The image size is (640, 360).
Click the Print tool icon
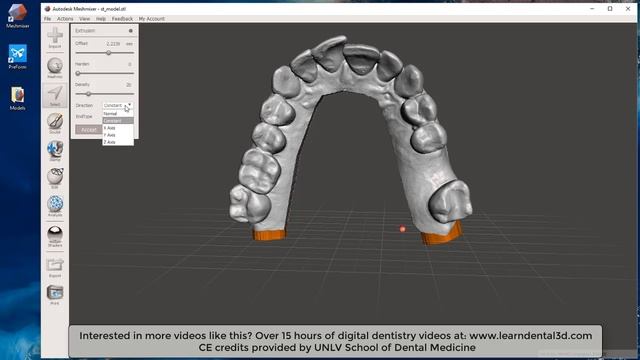55,295
